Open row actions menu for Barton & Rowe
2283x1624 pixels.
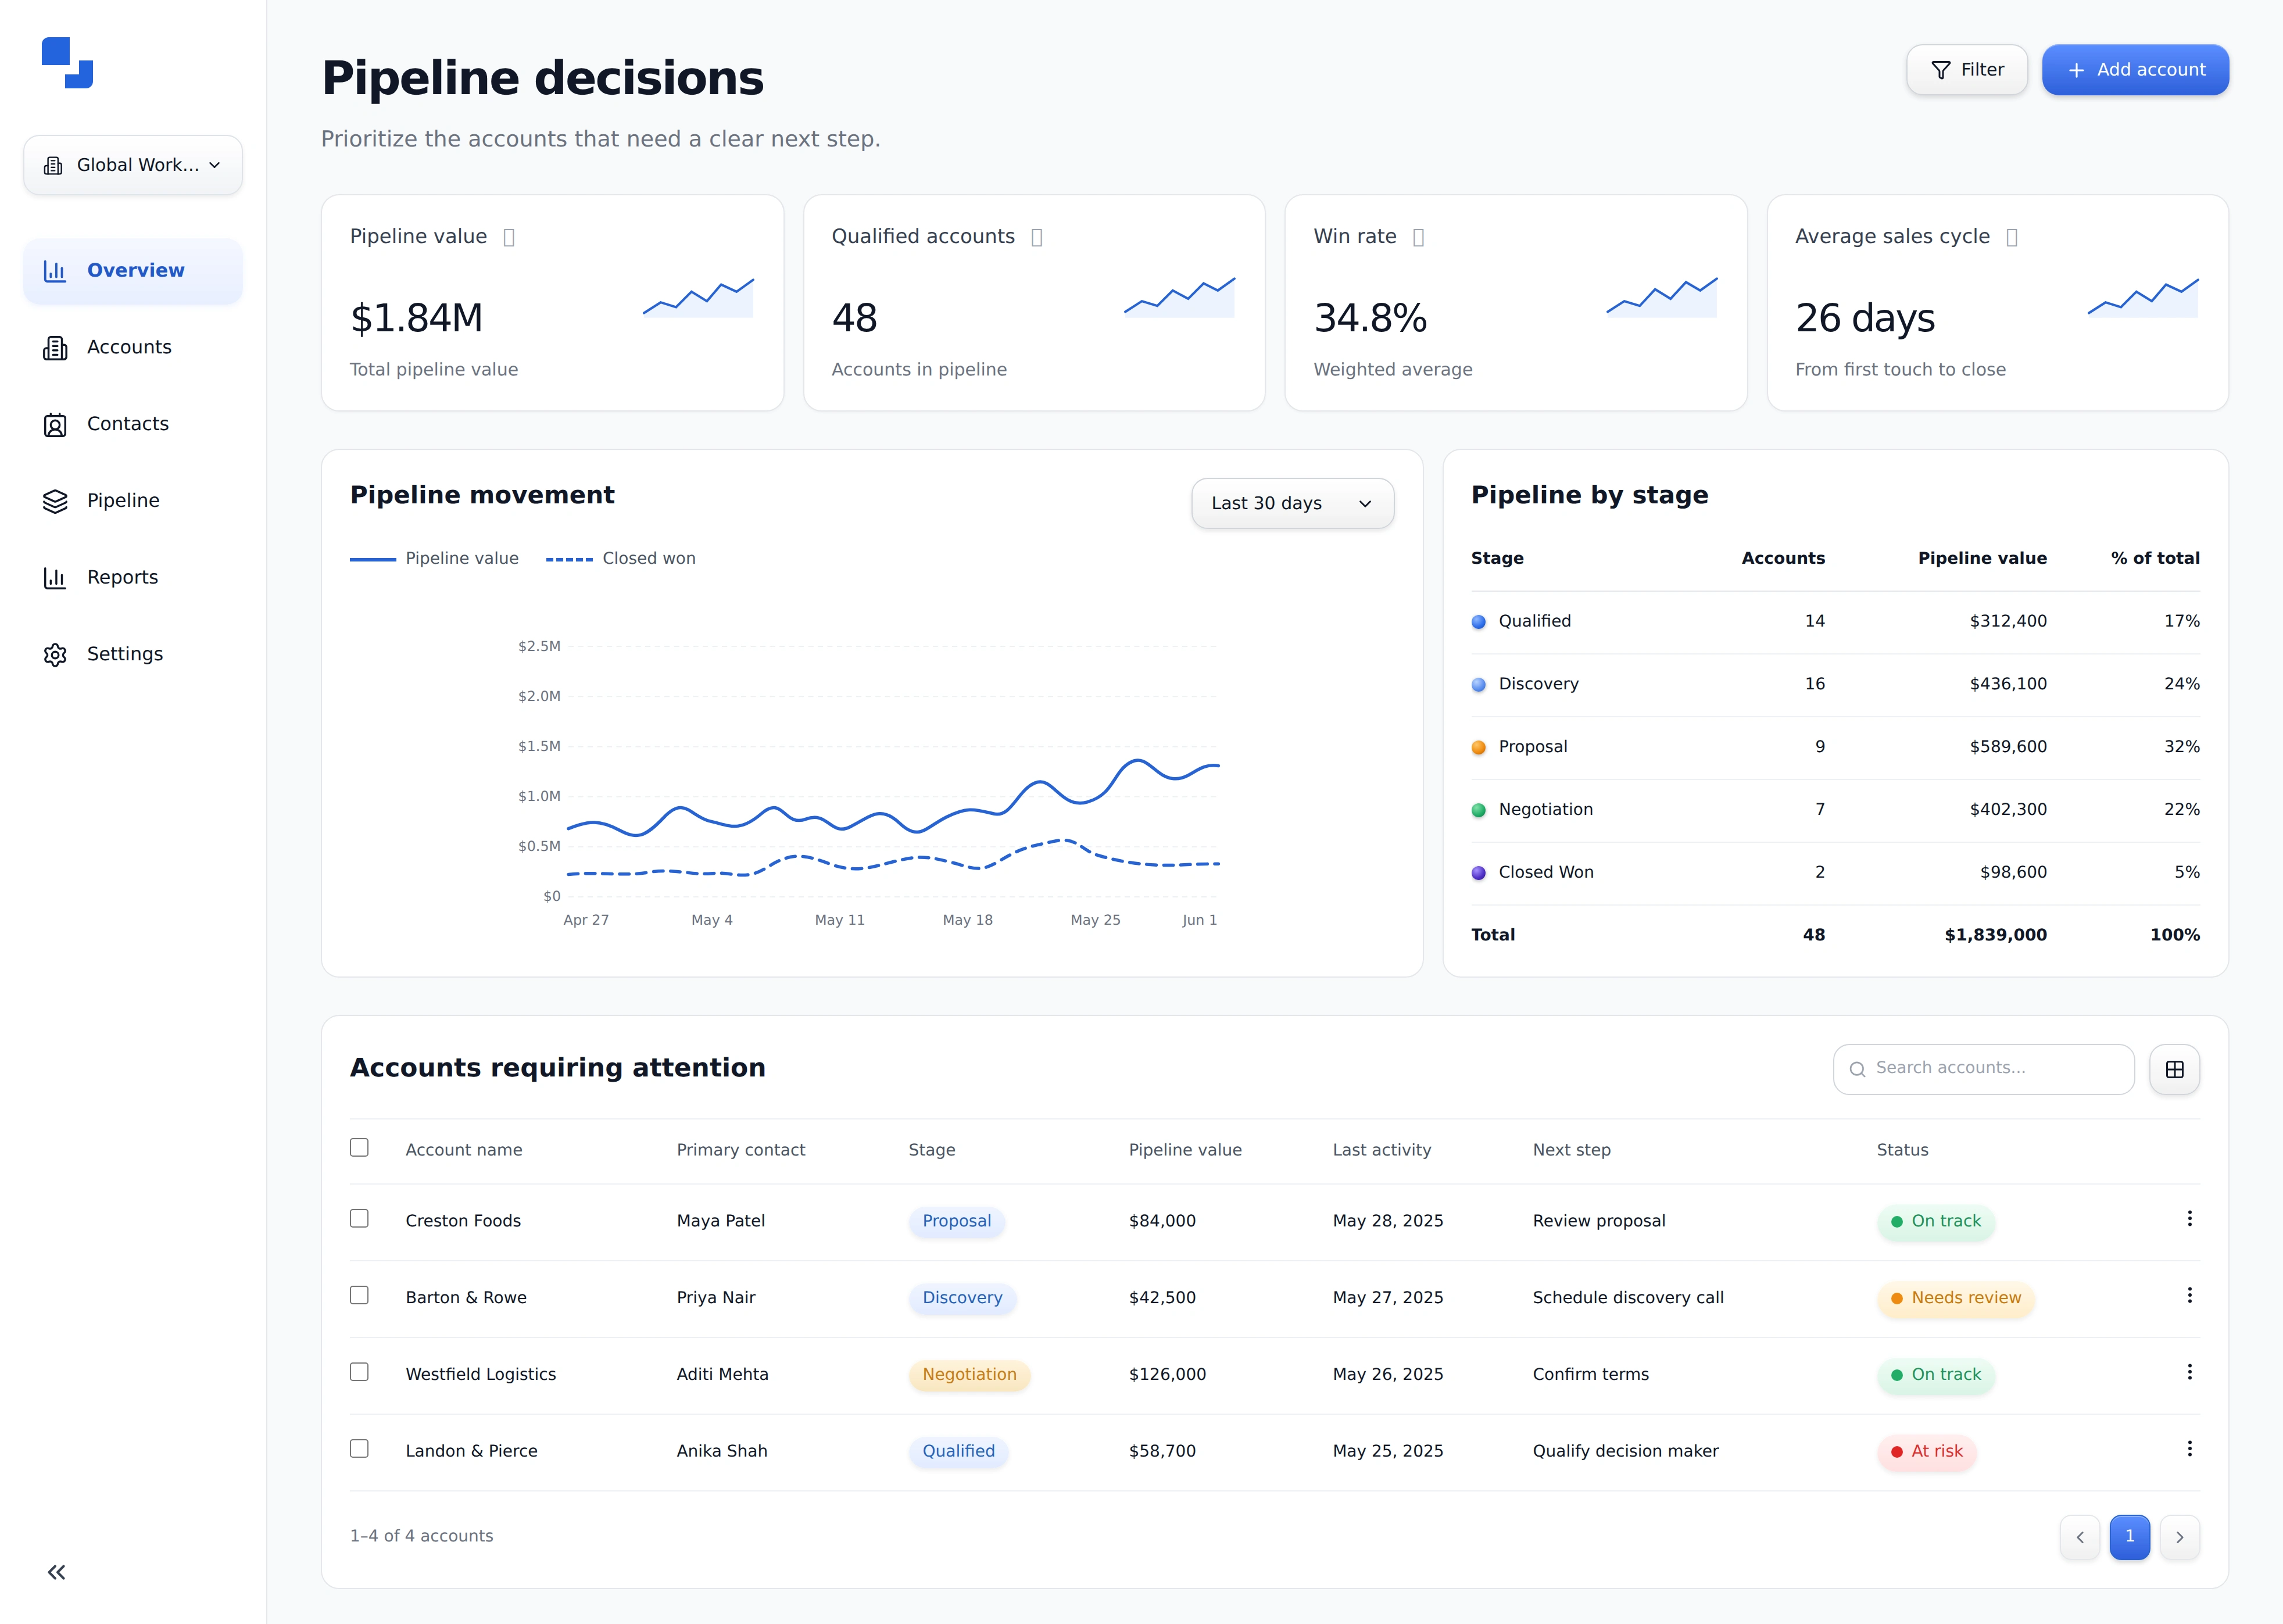tap(2189, 1296)
